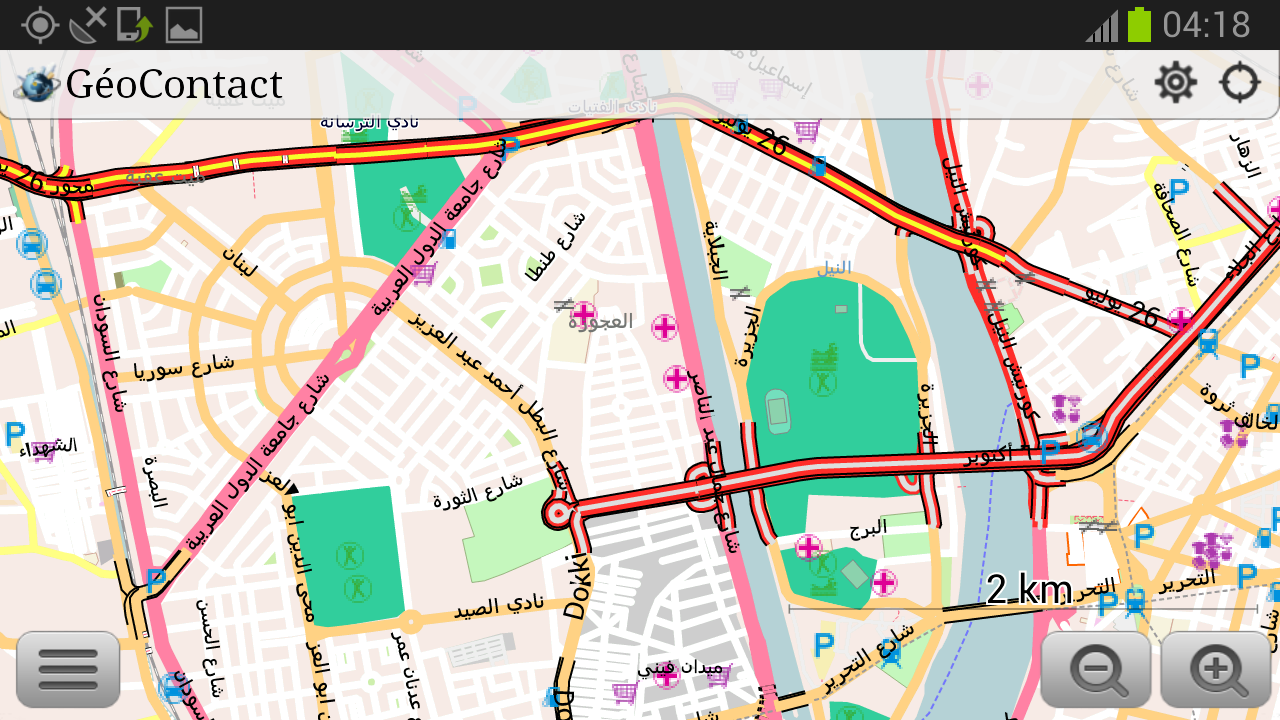
Task: Select the hospital marker beside العجوزة label
Action: click(x=583, y=314)
